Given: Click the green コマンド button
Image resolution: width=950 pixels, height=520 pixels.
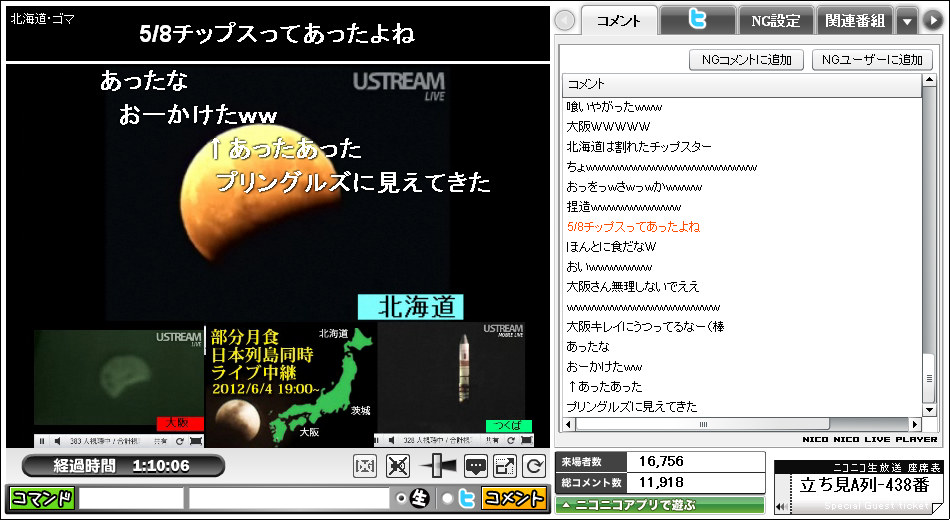Looking at the screenshot, I should click(42, 499).
